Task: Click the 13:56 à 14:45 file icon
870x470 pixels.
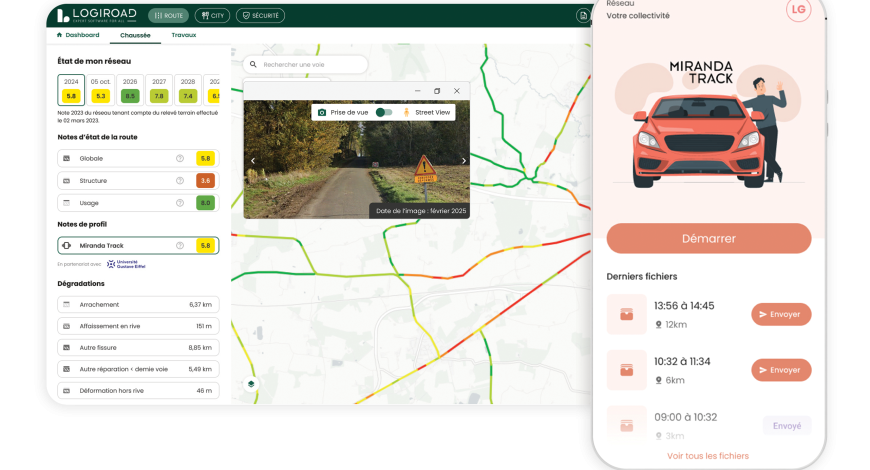Action: point(626,315)
